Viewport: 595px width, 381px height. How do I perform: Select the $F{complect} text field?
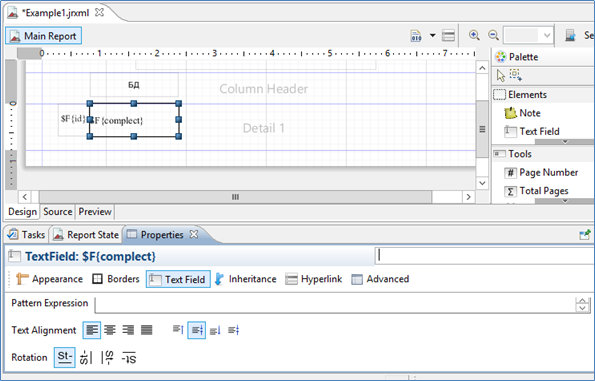click(x=134, y=120)
